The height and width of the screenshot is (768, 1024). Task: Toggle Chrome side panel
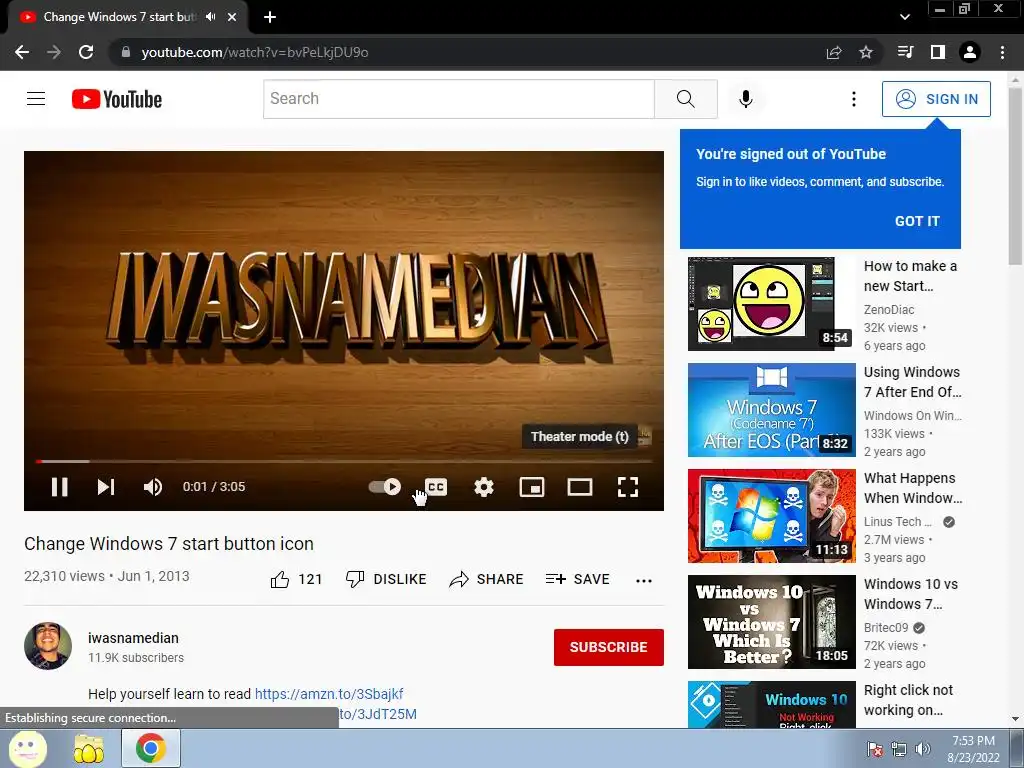click(938, 52)
